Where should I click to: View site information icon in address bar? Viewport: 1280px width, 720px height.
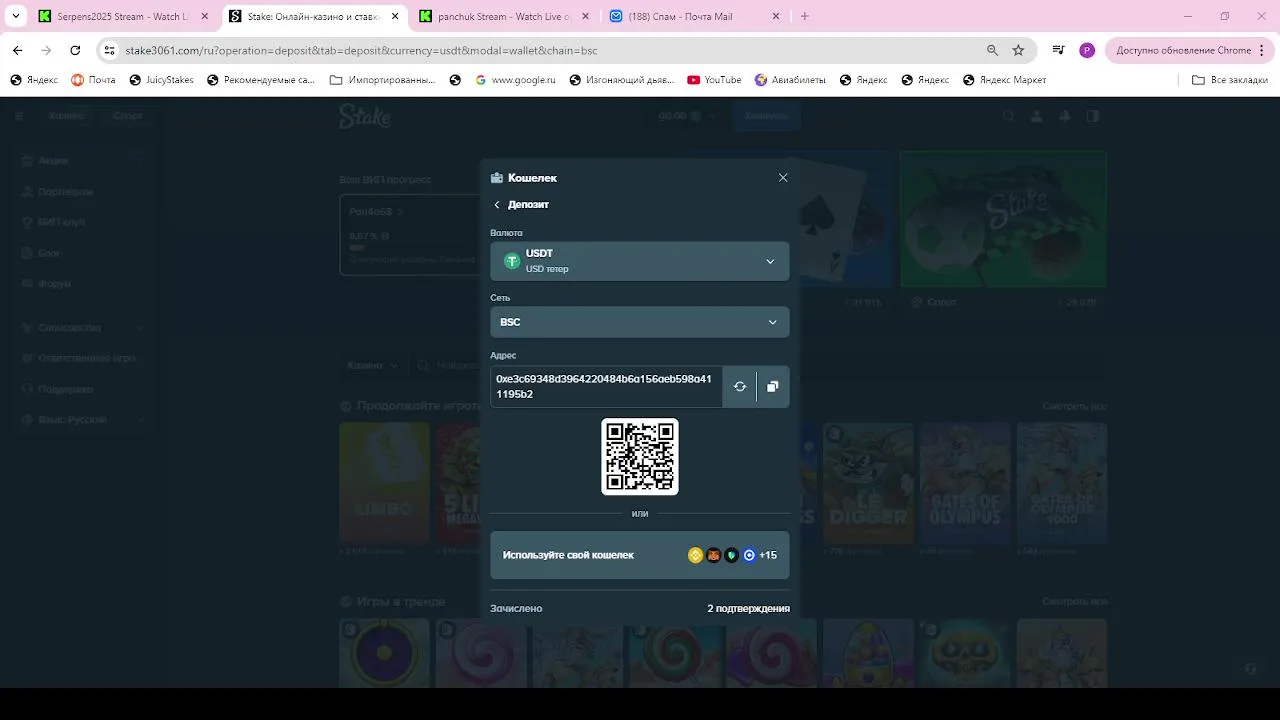[110, 50]
